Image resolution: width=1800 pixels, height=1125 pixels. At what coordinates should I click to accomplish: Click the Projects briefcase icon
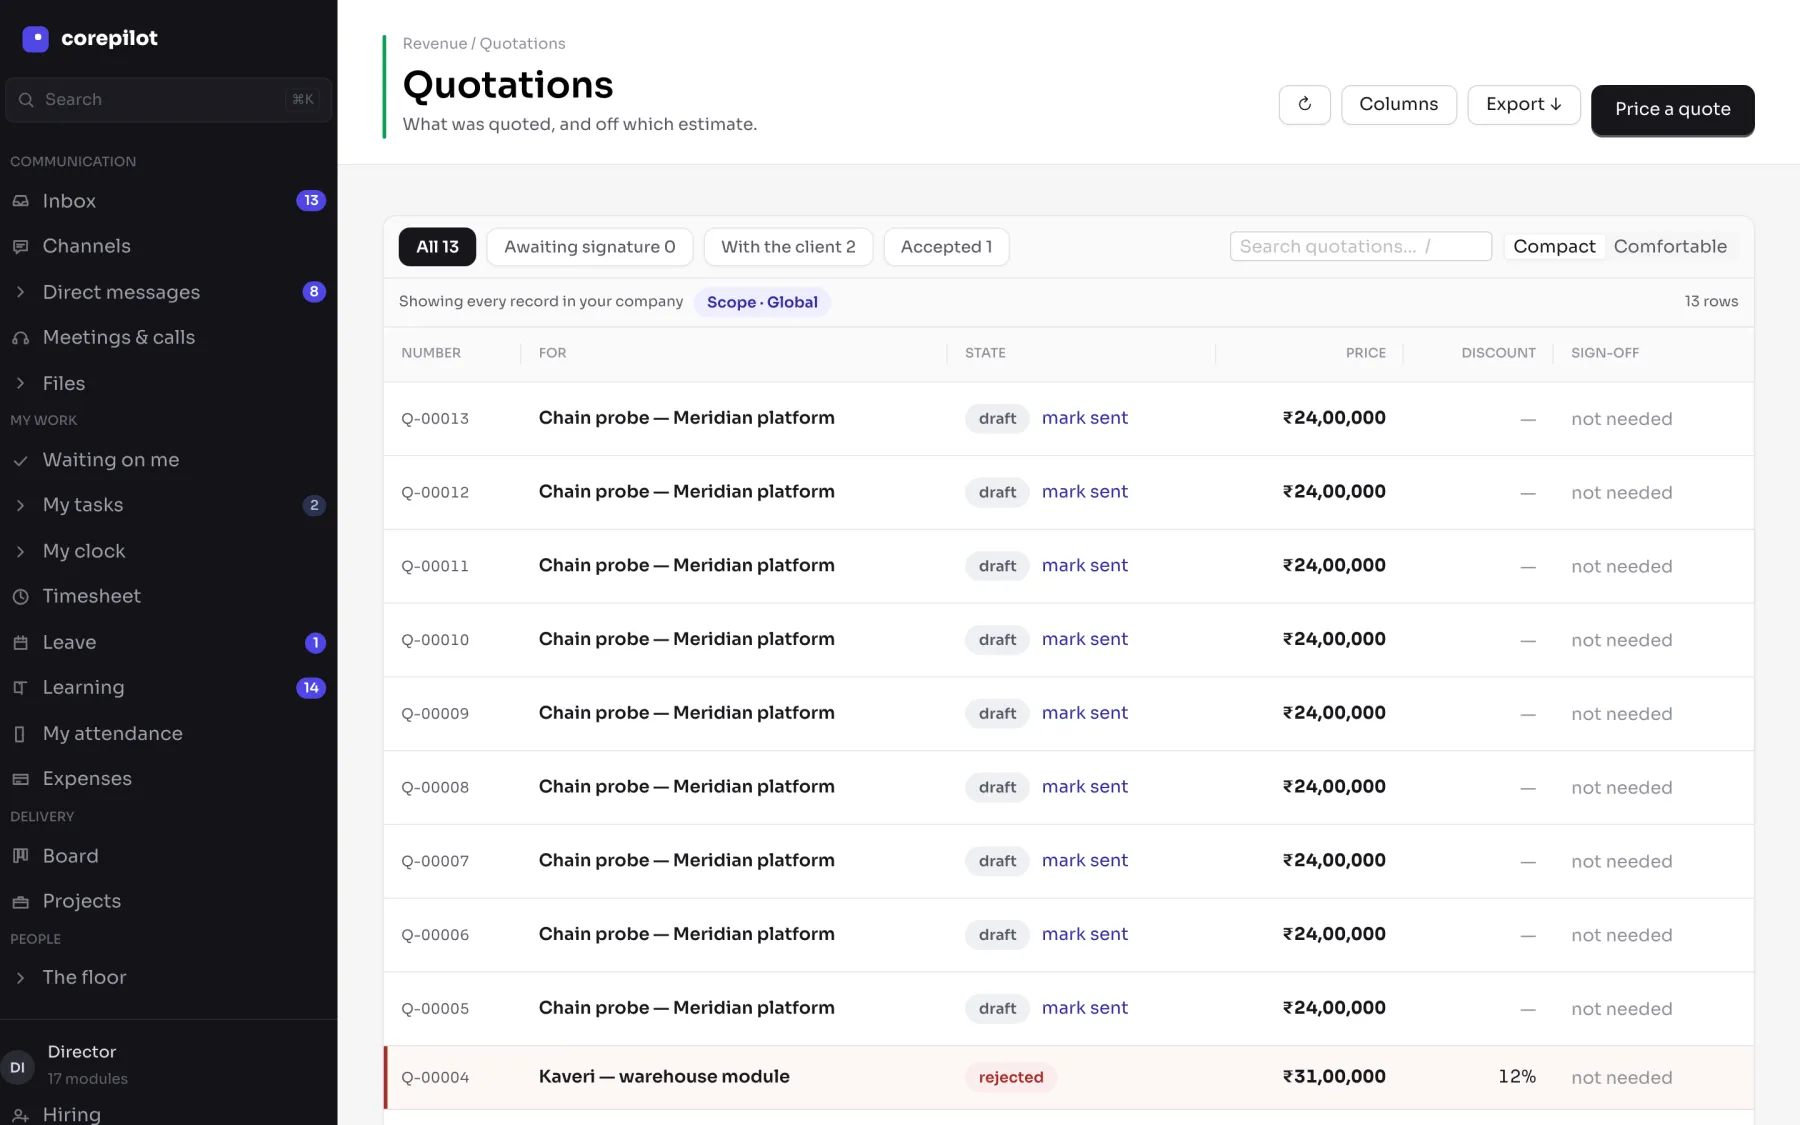(x=20, y=902)
